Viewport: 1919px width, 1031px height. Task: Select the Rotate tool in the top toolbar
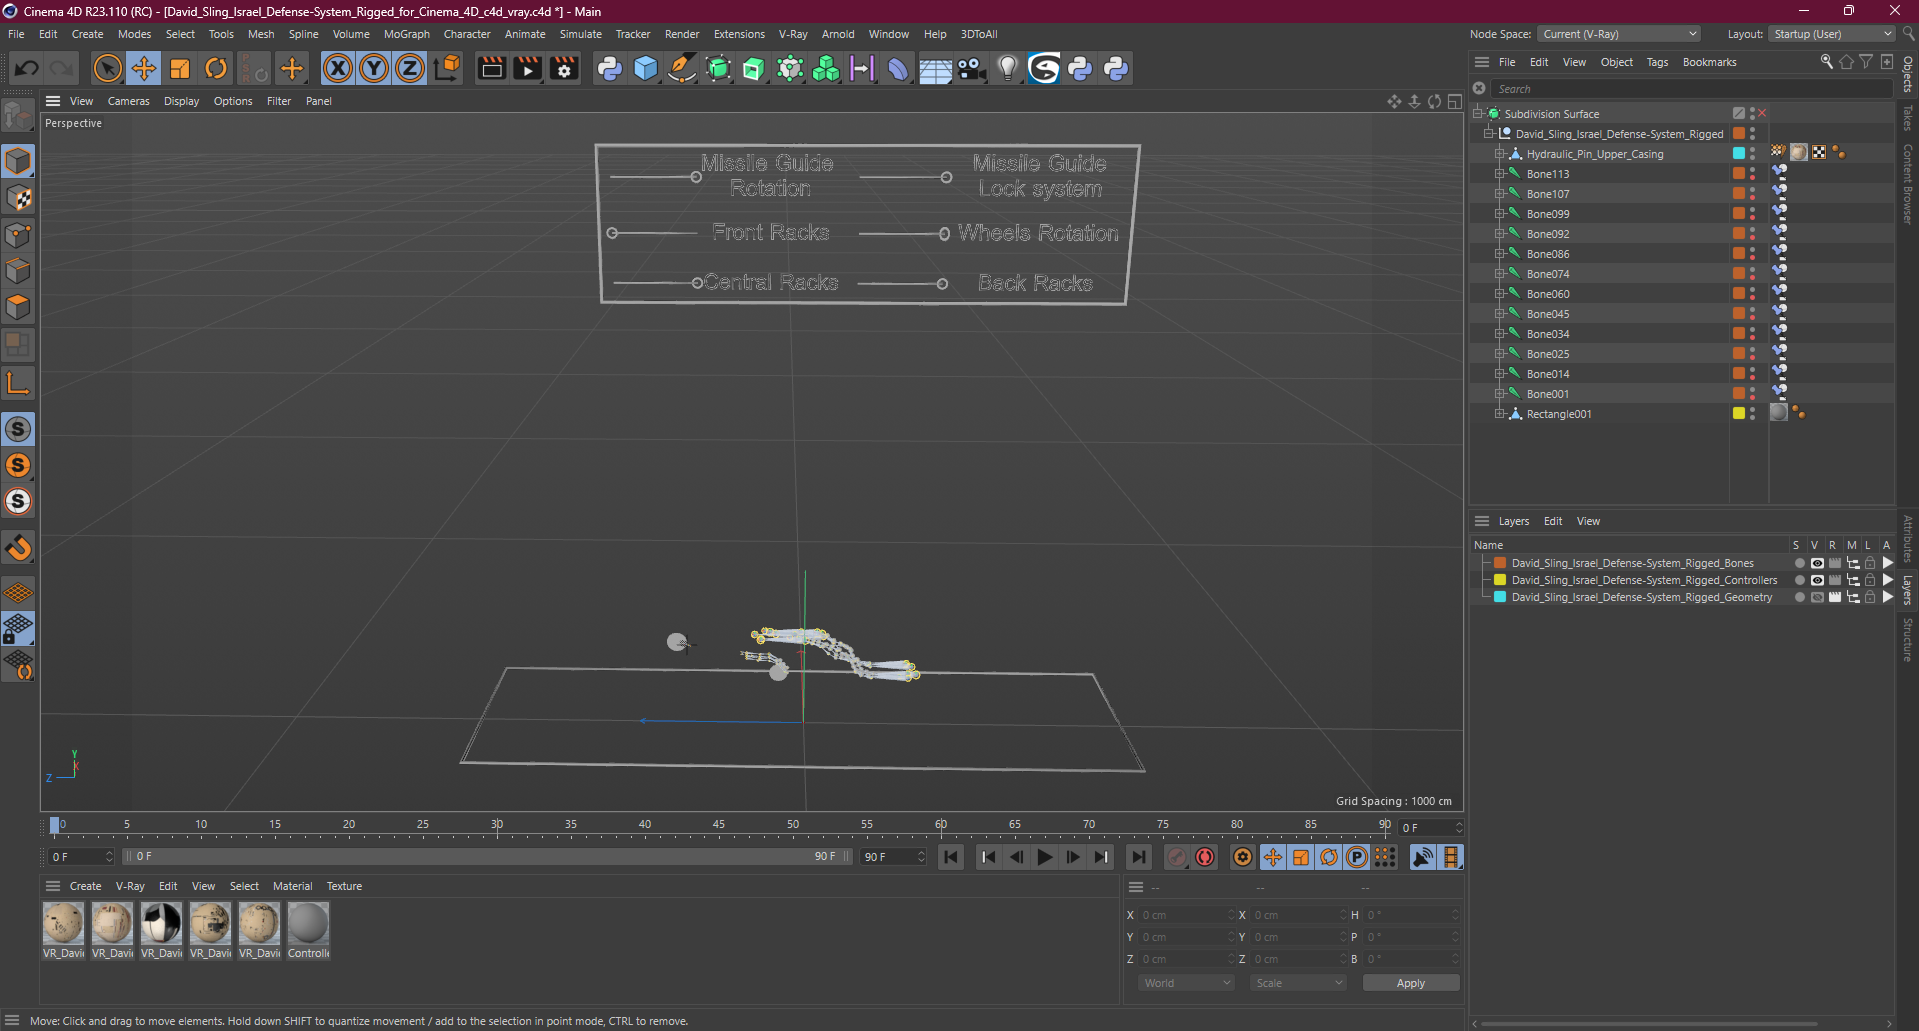[216, 68]
